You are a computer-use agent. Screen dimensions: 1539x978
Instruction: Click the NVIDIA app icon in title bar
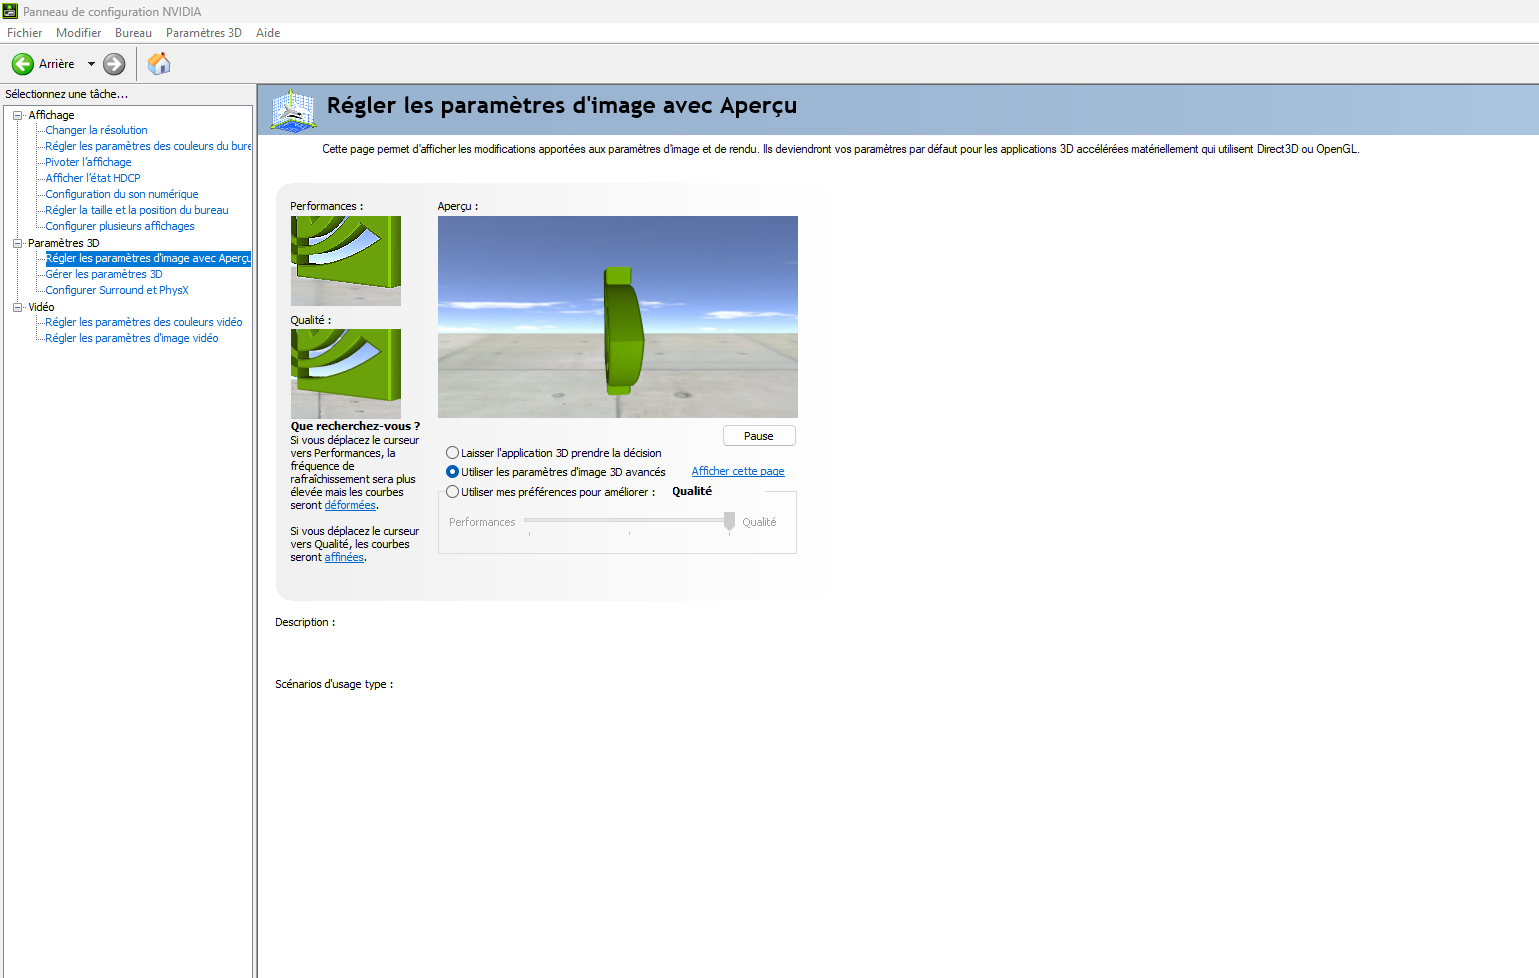coord(10,11)
